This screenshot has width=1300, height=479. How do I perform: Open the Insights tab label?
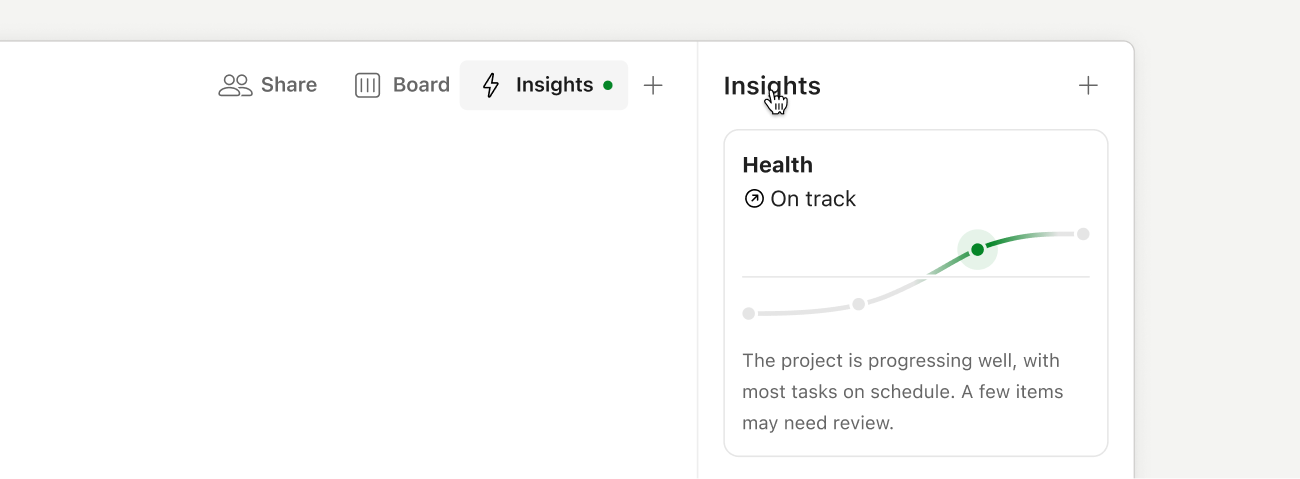tap(554, 85)
